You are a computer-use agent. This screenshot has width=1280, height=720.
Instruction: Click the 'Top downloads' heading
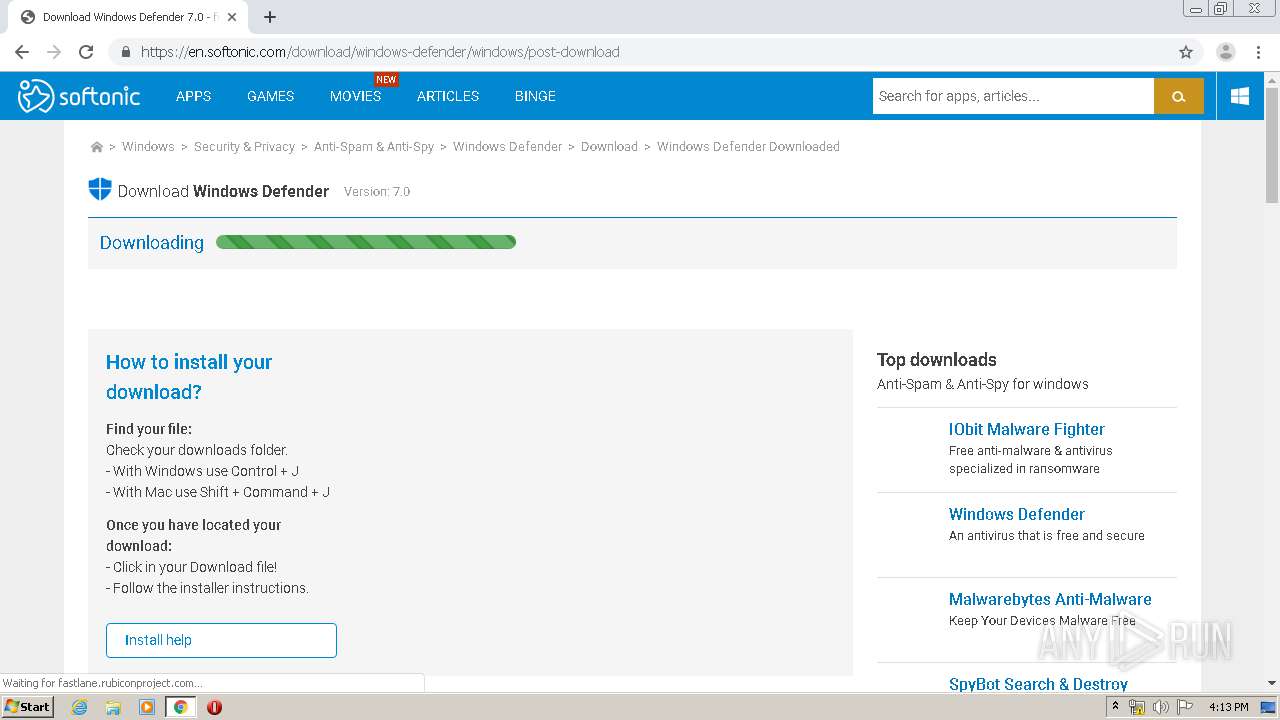pos(937,360)
